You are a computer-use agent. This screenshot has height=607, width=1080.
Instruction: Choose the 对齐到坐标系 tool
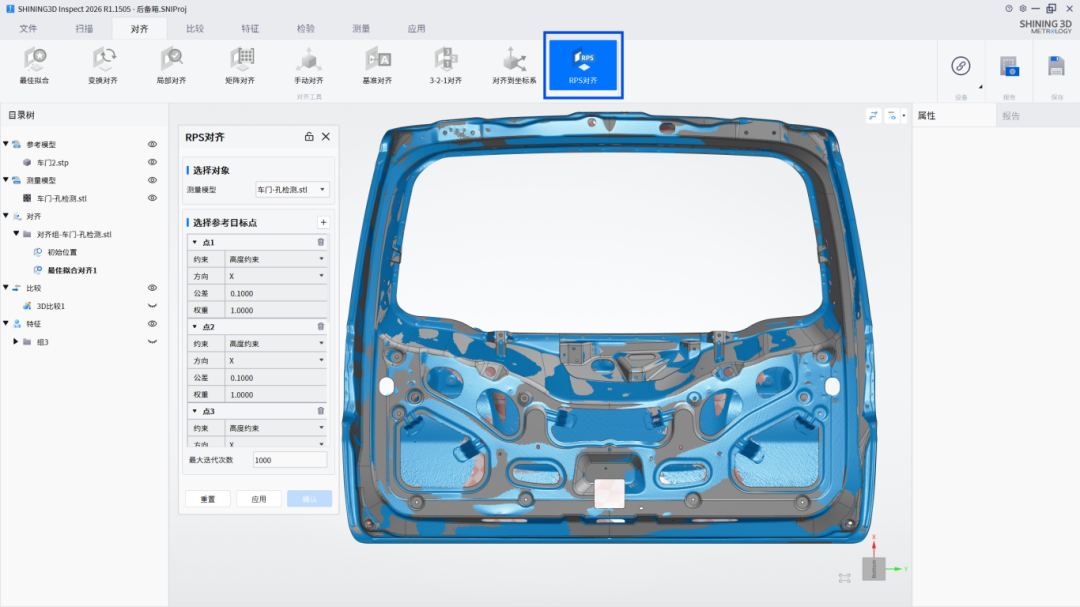point(514,66)
